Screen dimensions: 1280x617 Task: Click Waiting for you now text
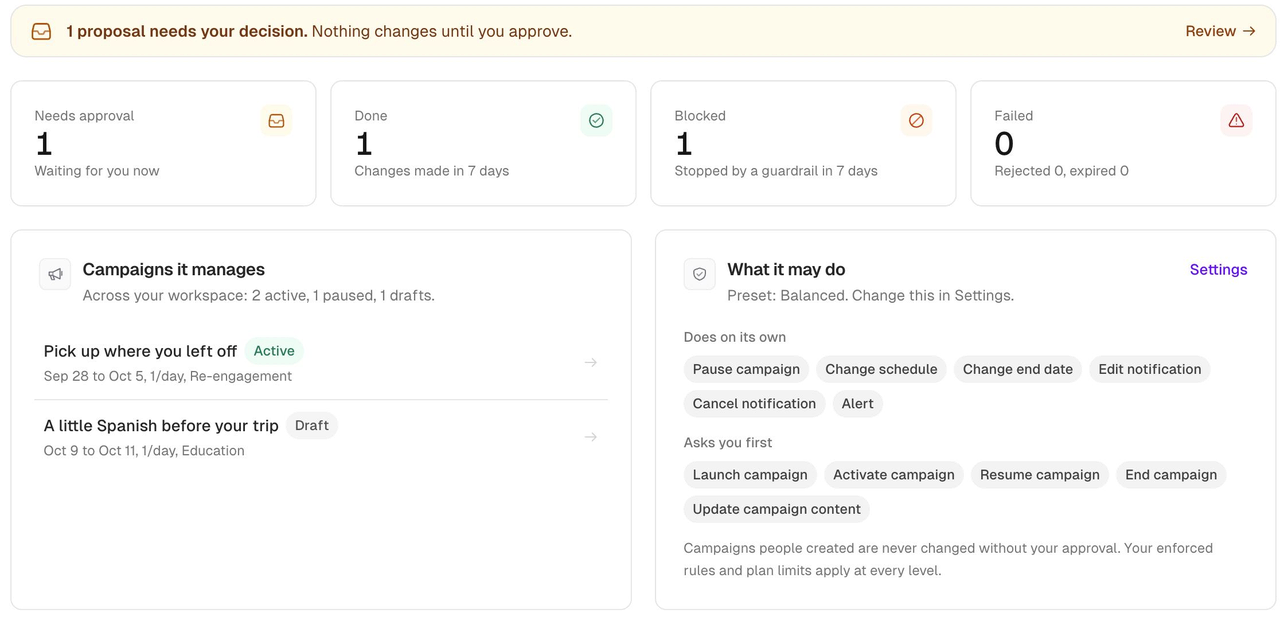[97, 171]
